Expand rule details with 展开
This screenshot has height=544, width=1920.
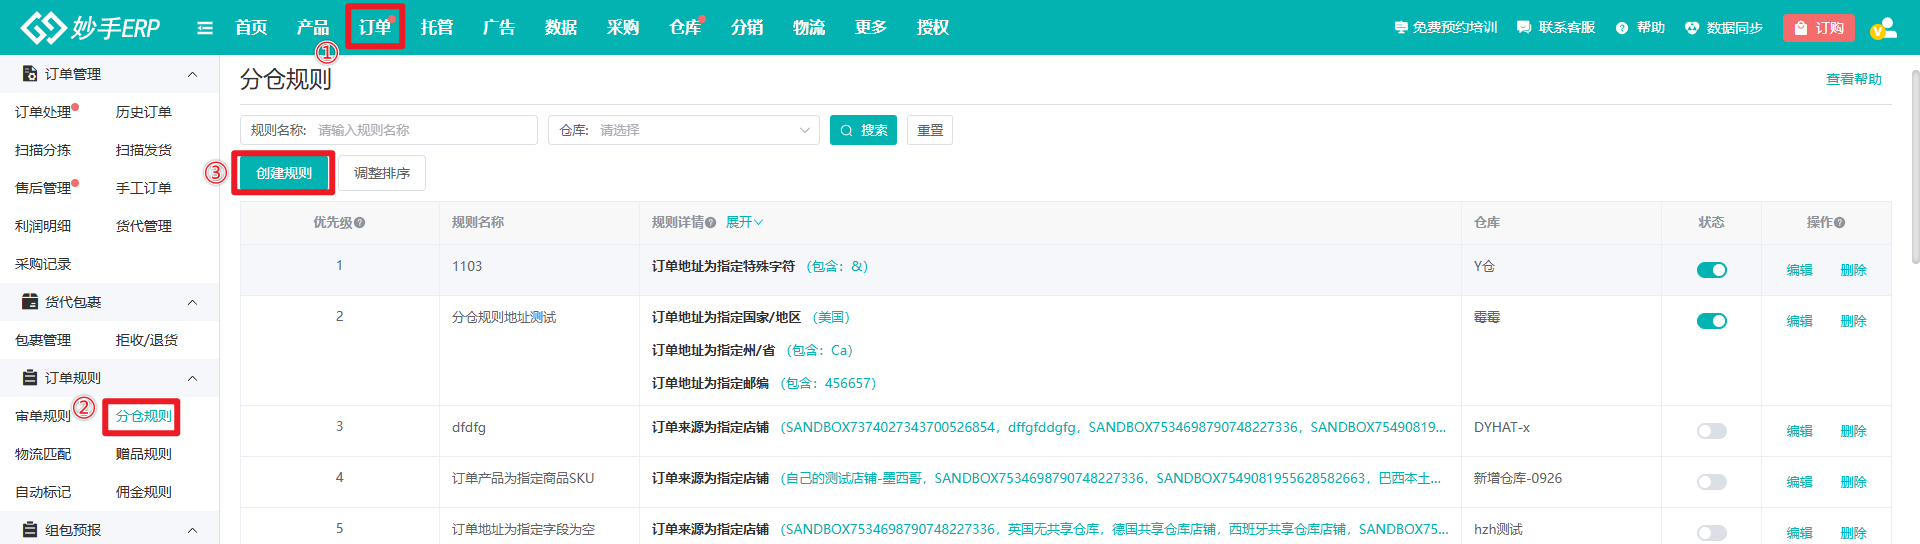pos(744,222)
